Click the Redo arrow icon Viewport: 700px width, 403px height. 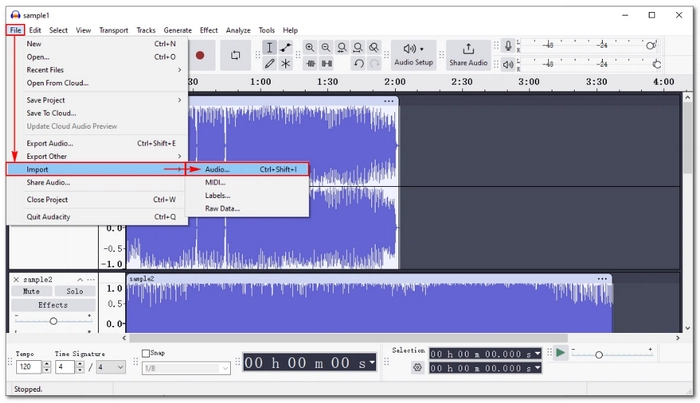[x=375, y=64]
